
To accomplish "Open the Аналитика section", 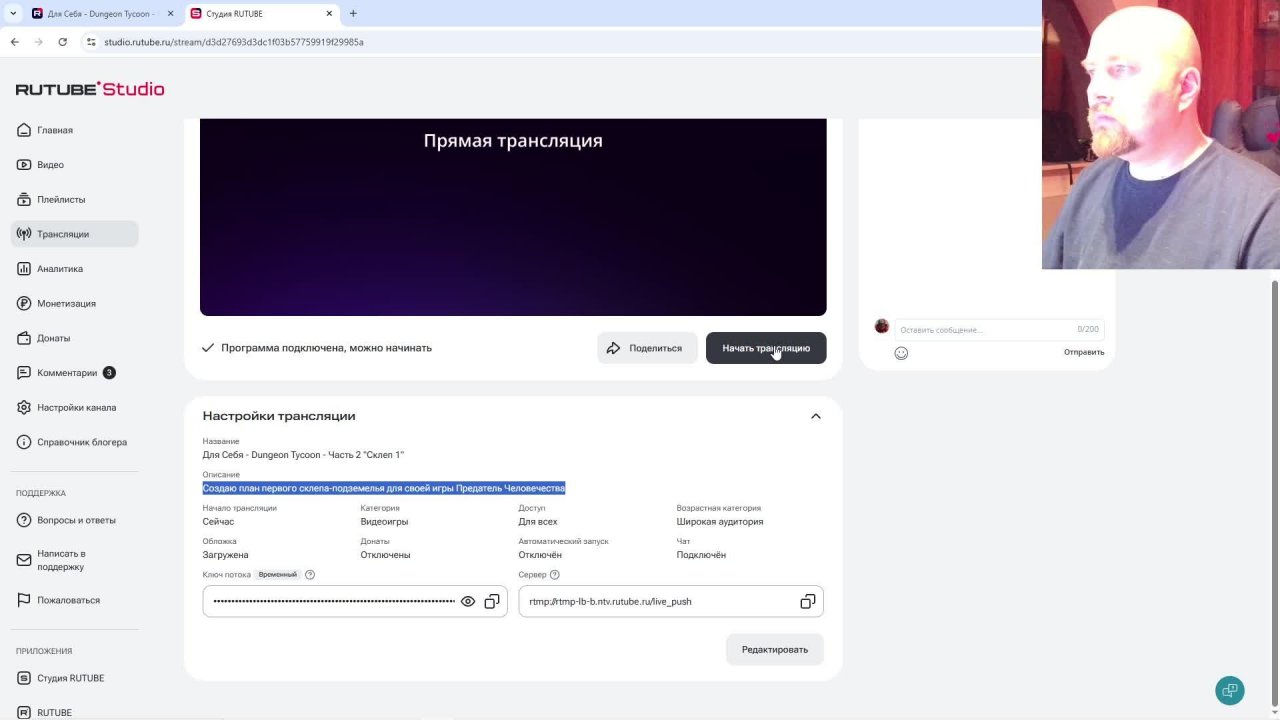I will [x=75, y=269].
